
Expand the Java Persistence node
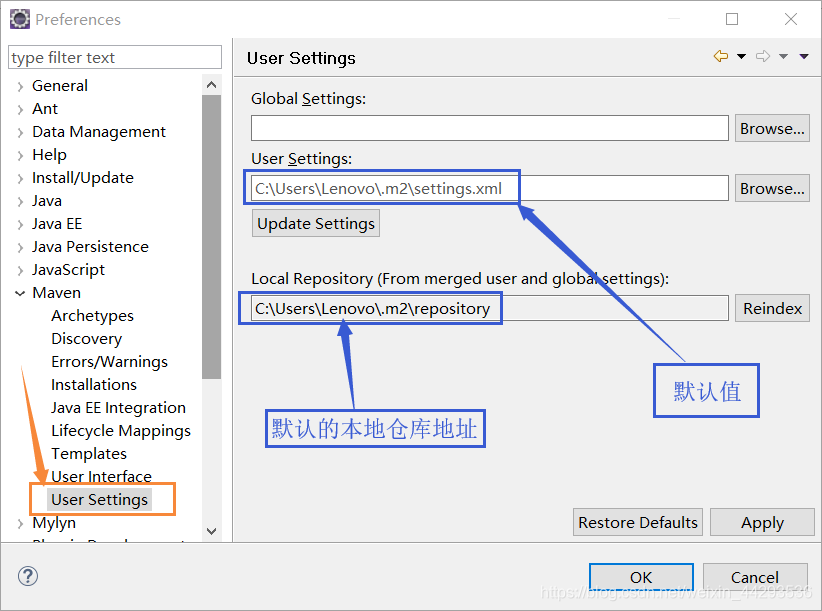[20, 248]
